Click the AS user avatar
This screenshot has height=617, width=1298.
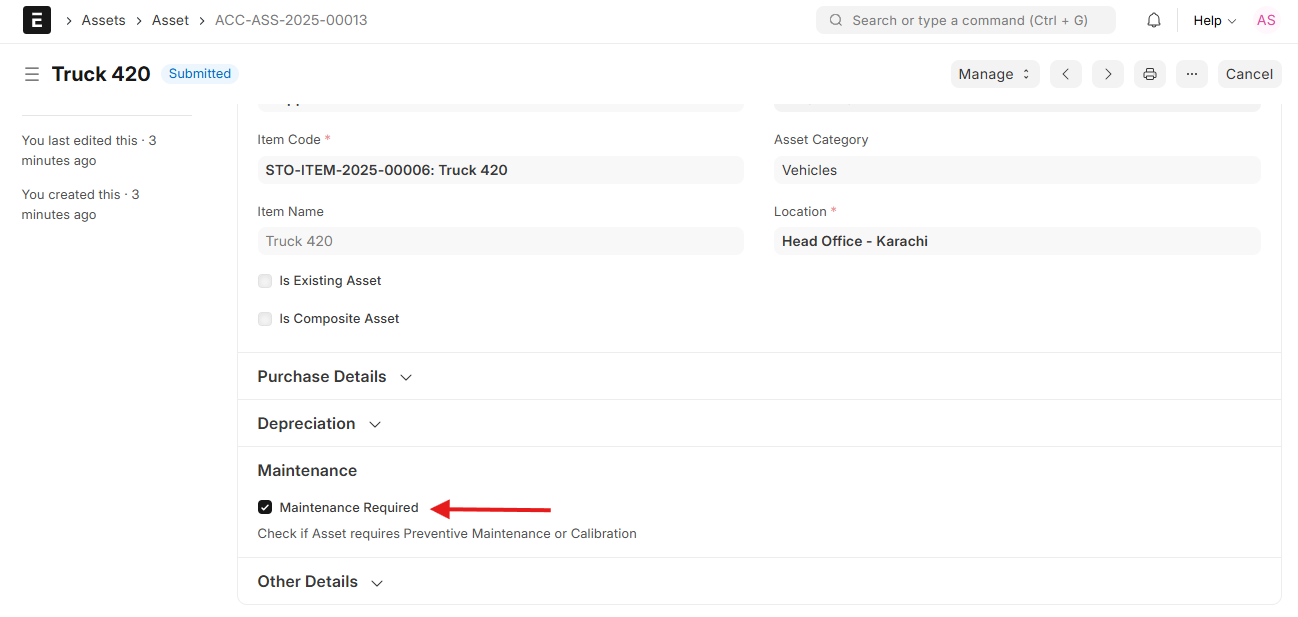(1266, 20)
